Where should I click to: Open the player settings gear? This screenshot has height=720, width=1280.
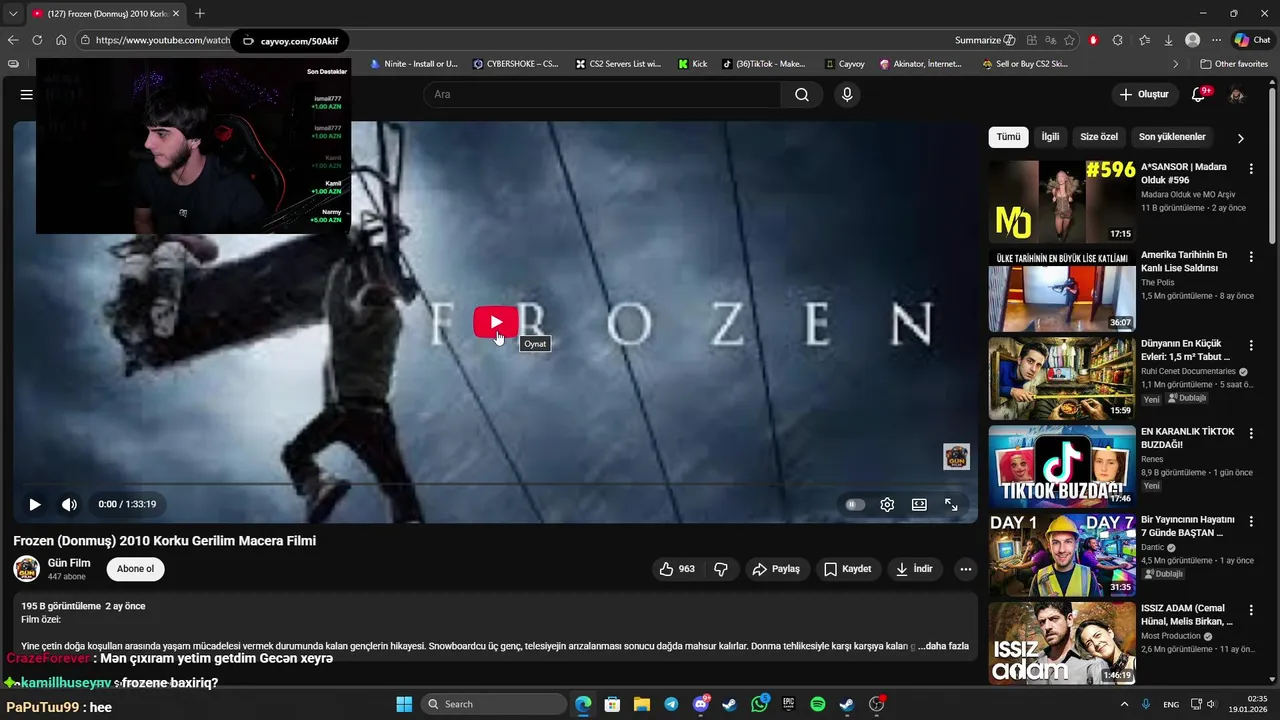tap(887, 505)
